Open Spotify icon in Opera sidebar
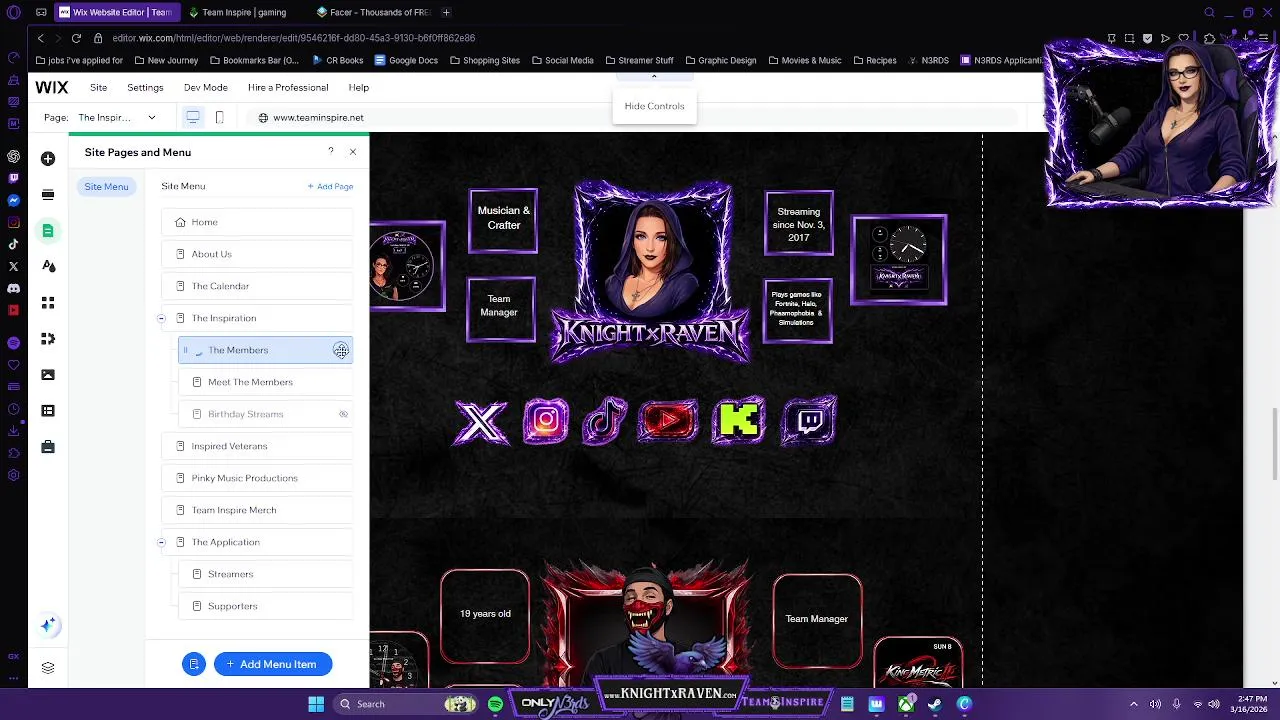Screen dimensions: 1280x720 [13, 343]
